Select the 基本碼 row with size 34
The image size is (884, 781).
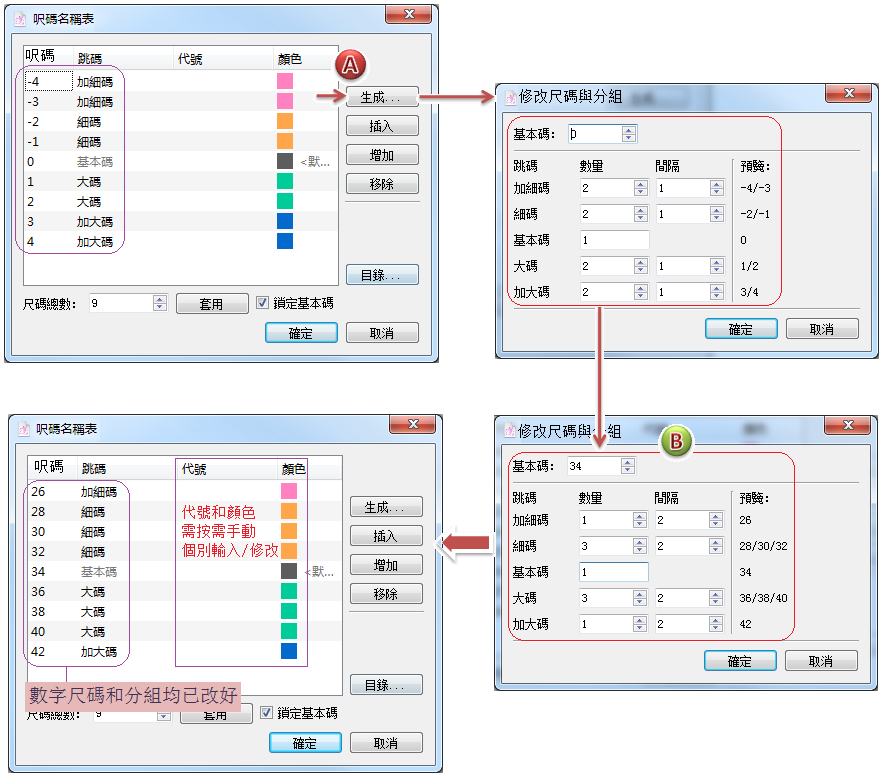(x=98, y=572)
